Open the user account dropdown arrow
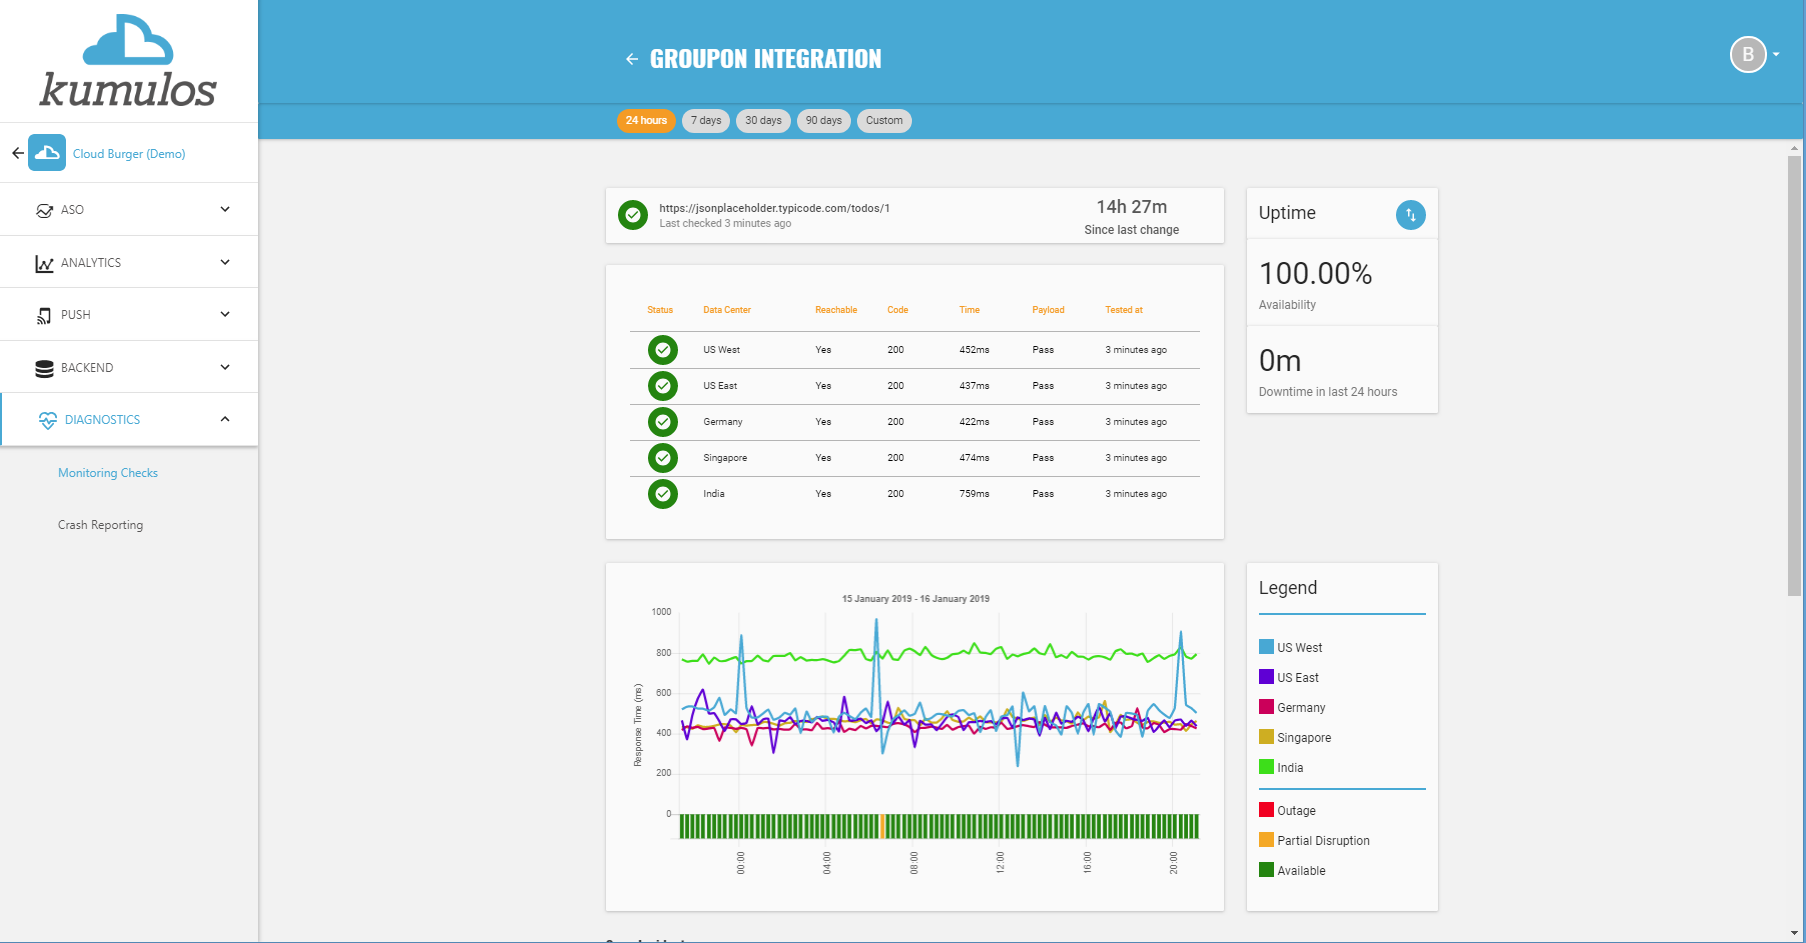 pos(1776,55)
